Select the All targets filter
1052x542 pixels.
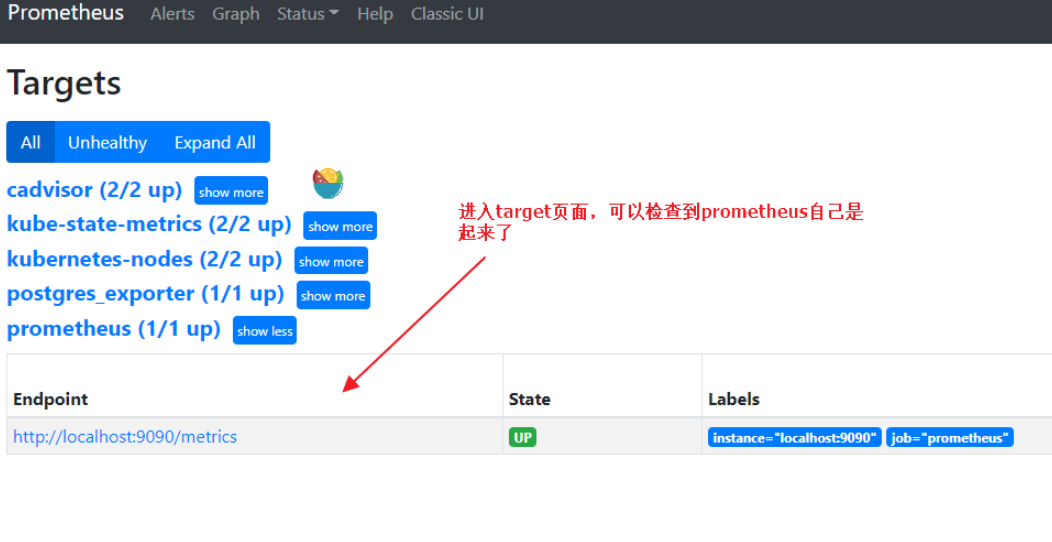tap(30, 142)
